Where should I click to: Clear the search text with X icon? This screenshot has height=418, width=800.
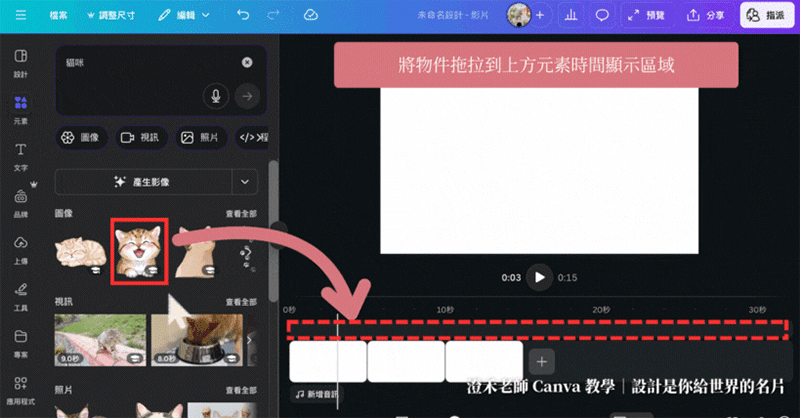click(247, 62)
